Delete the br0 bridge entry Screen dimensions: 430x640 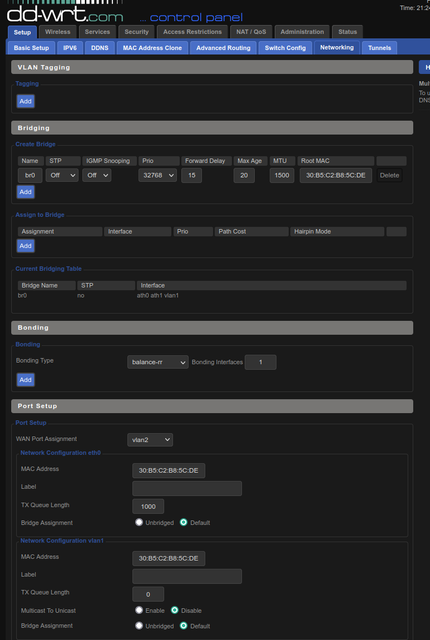coord(390,175)
